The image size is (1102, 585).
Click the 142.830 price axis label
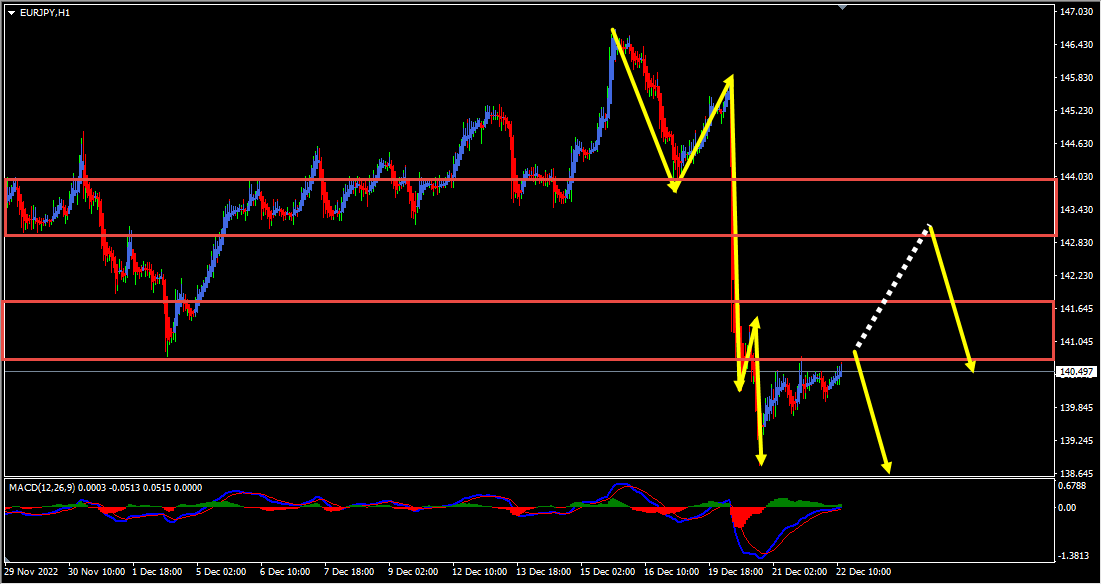(x=1075, y=243)
